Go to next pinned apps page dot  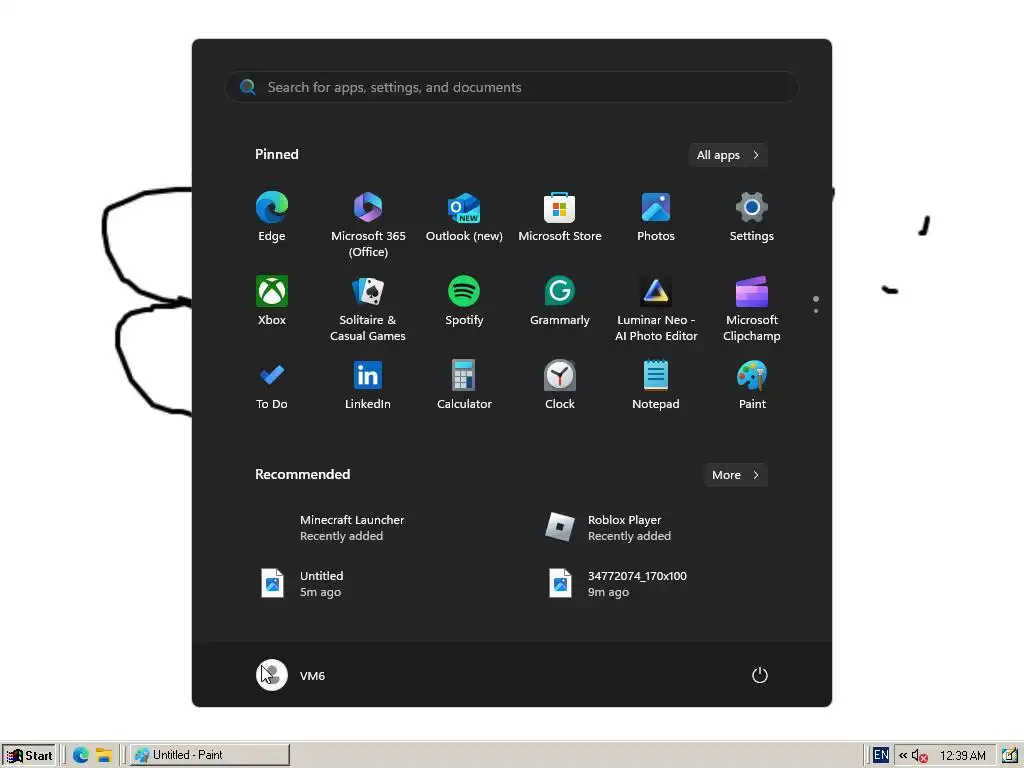coord(816,311)
